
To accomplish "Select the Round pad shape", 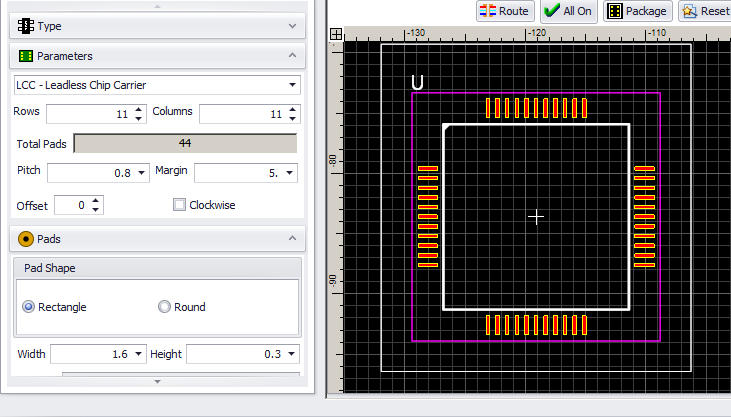I will [164, 306].
